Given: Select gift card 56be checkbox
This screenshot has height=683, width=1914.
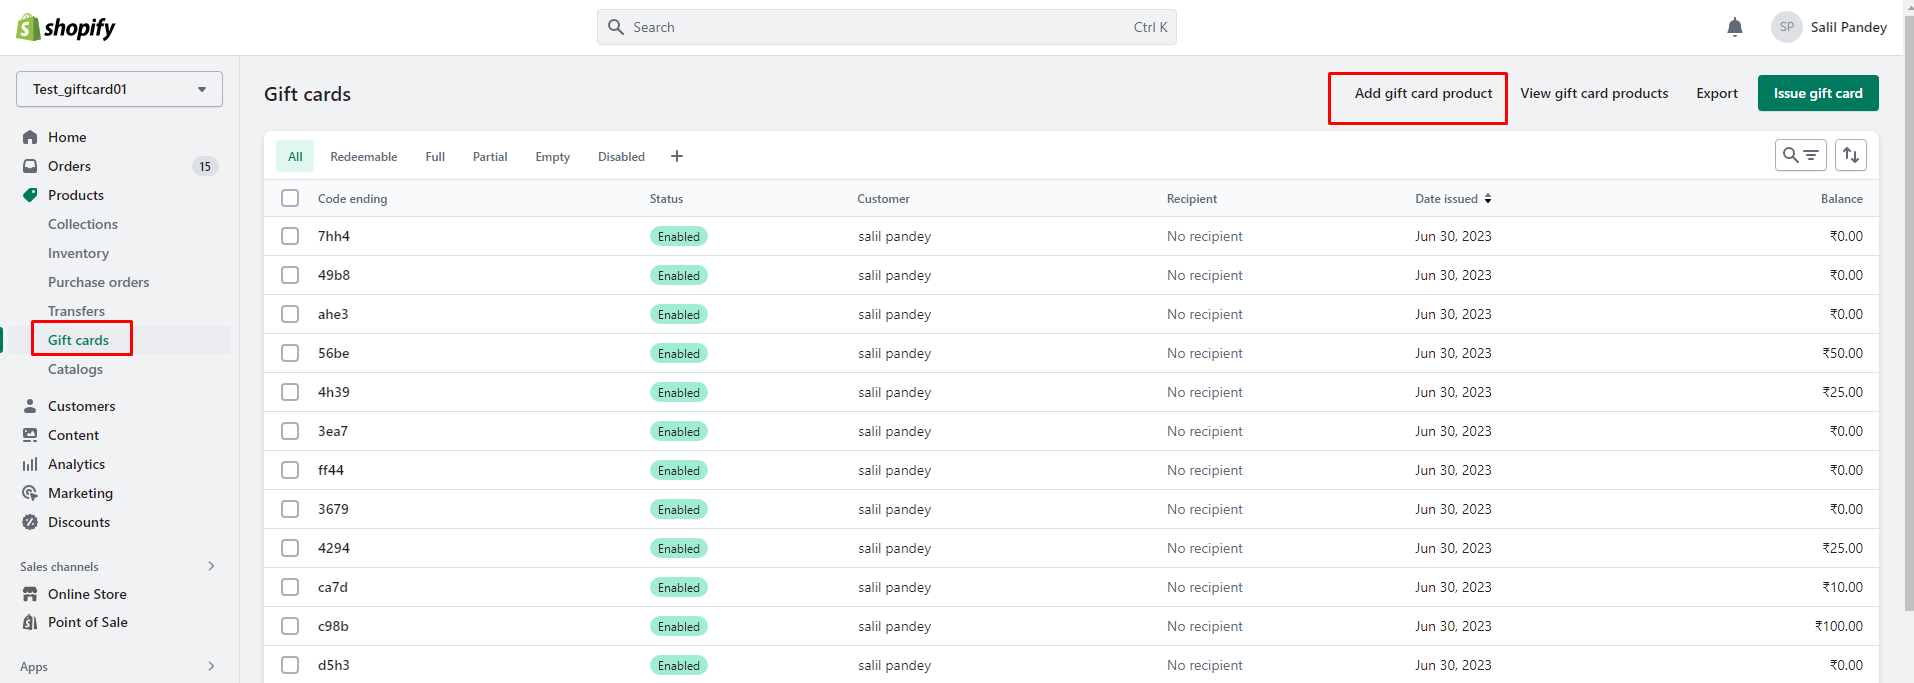Looking at the screenshot, I should (290, 353).
